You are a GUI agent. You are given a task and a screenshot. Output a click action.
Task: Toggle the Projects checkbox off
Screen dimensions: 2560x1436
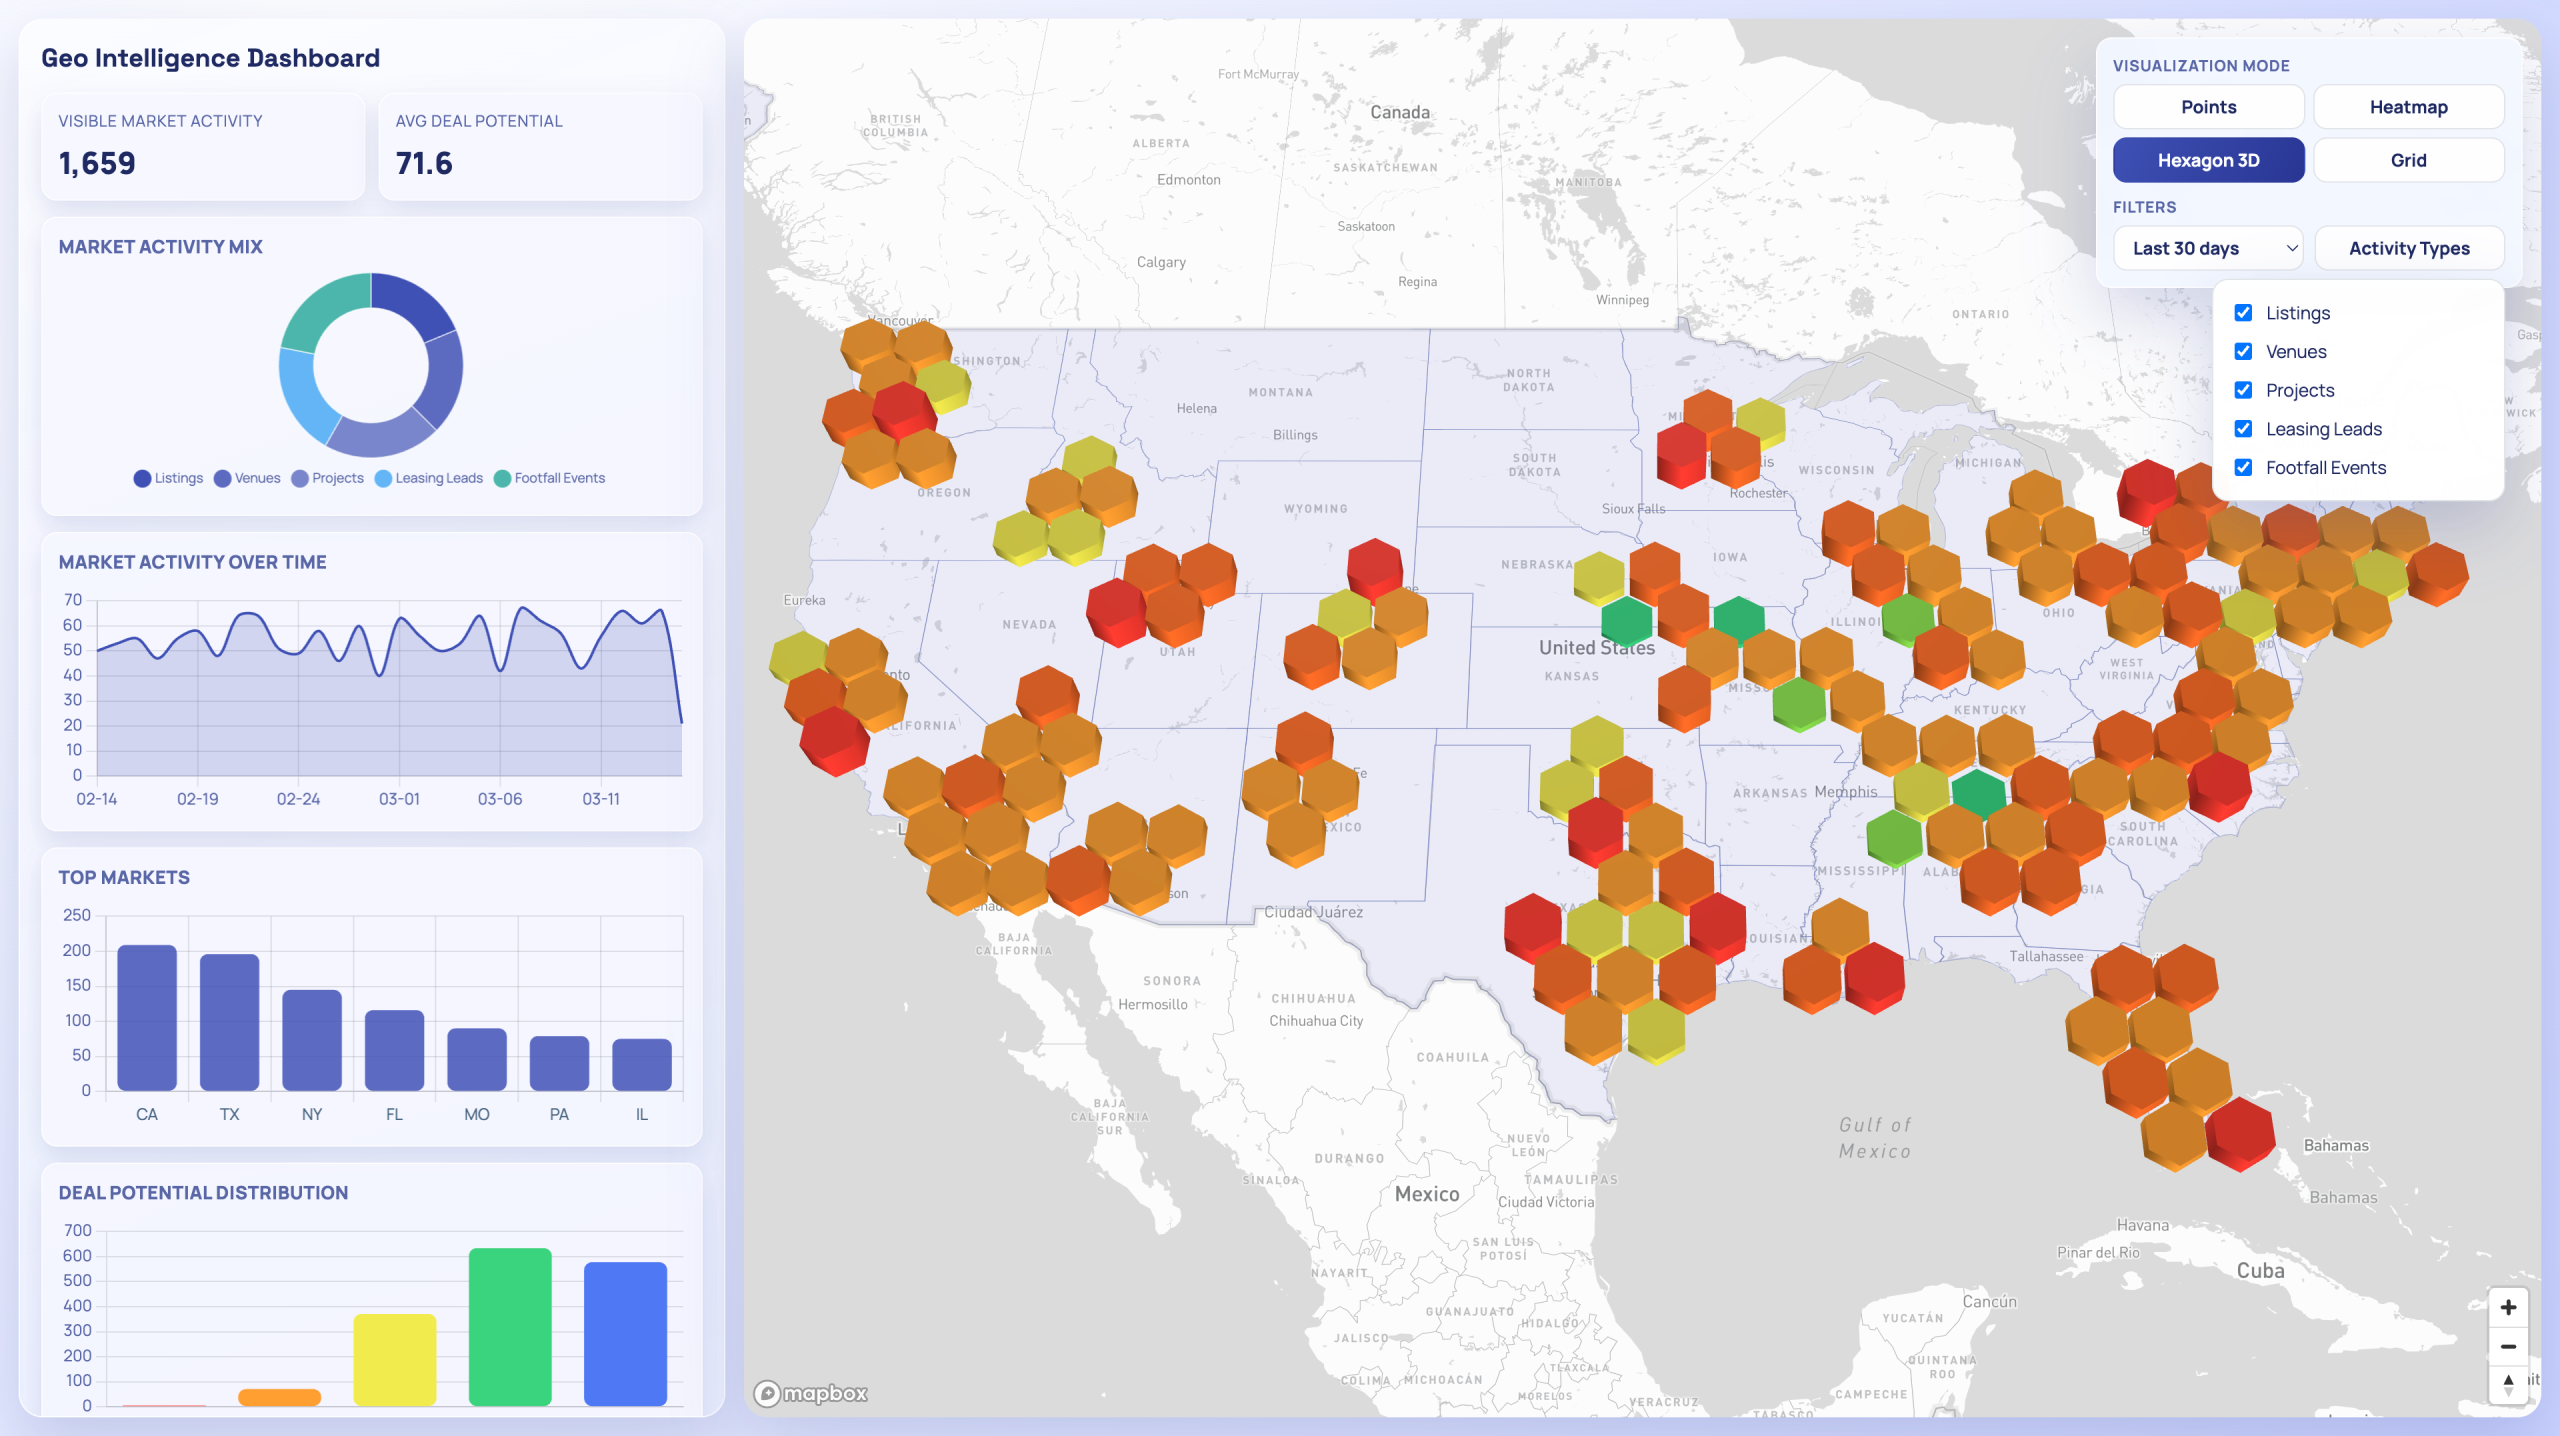pos(2244,390)
